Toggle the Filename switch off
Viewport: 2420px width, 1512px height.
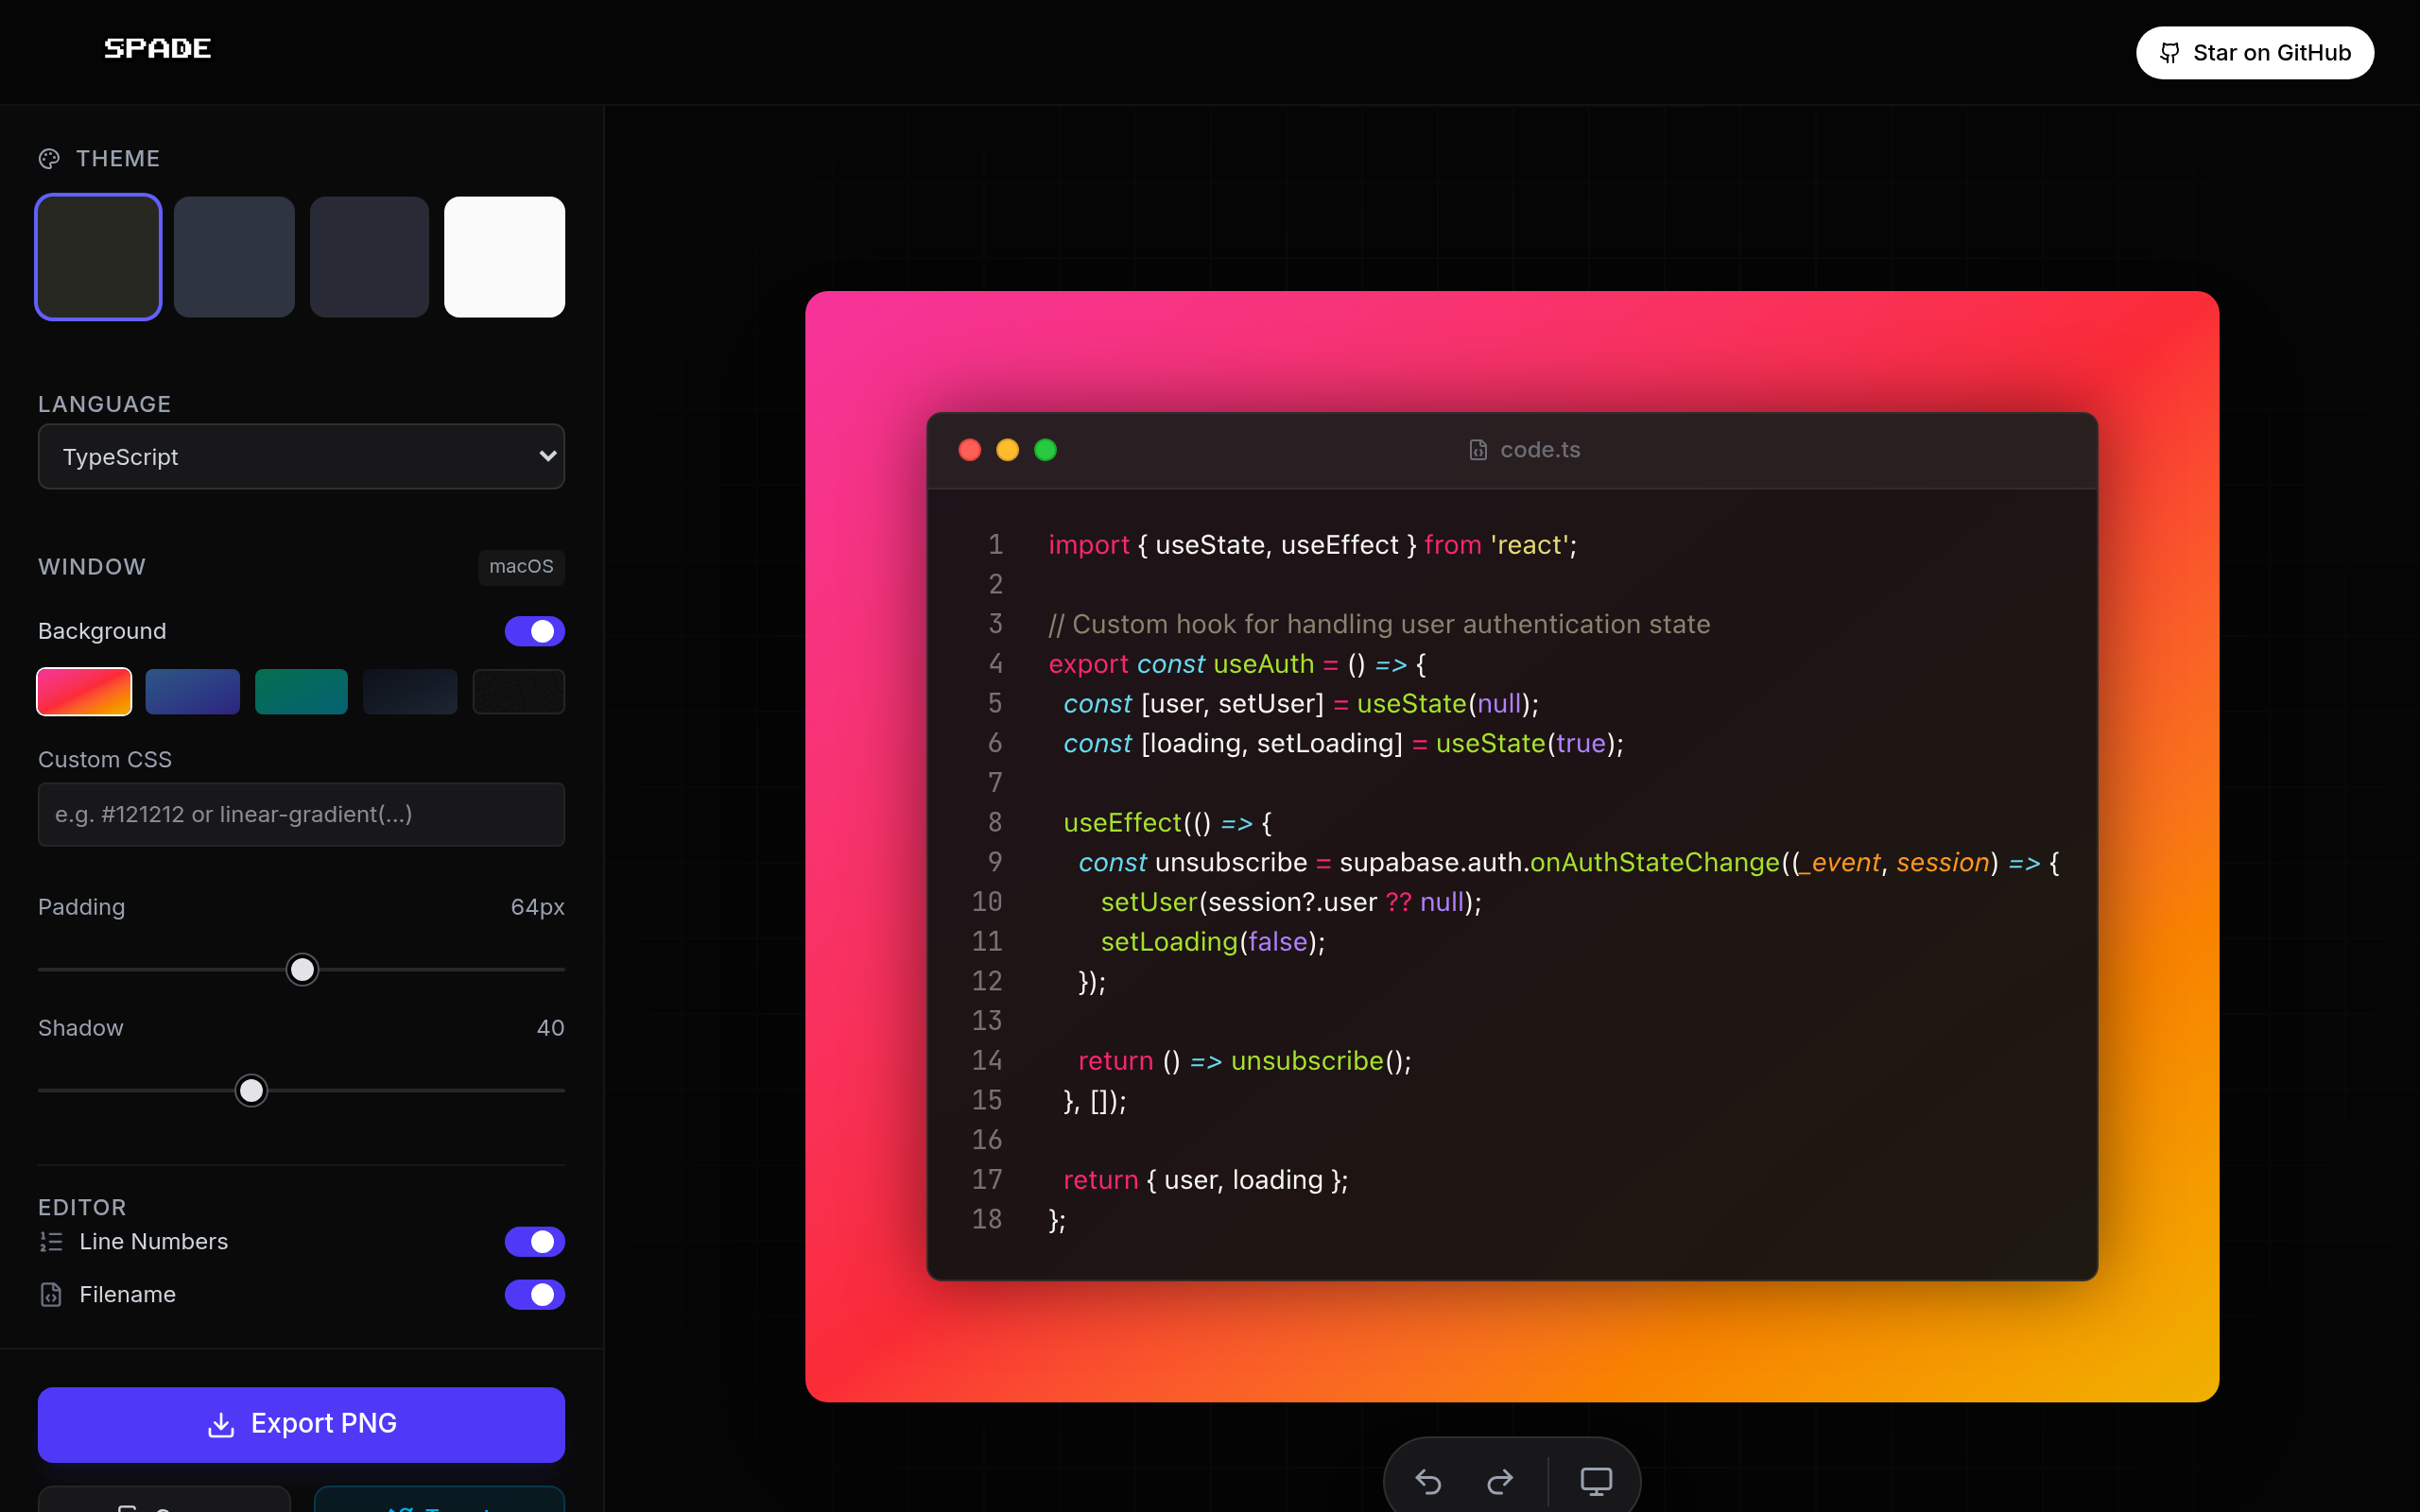[x=534, y=1295]
